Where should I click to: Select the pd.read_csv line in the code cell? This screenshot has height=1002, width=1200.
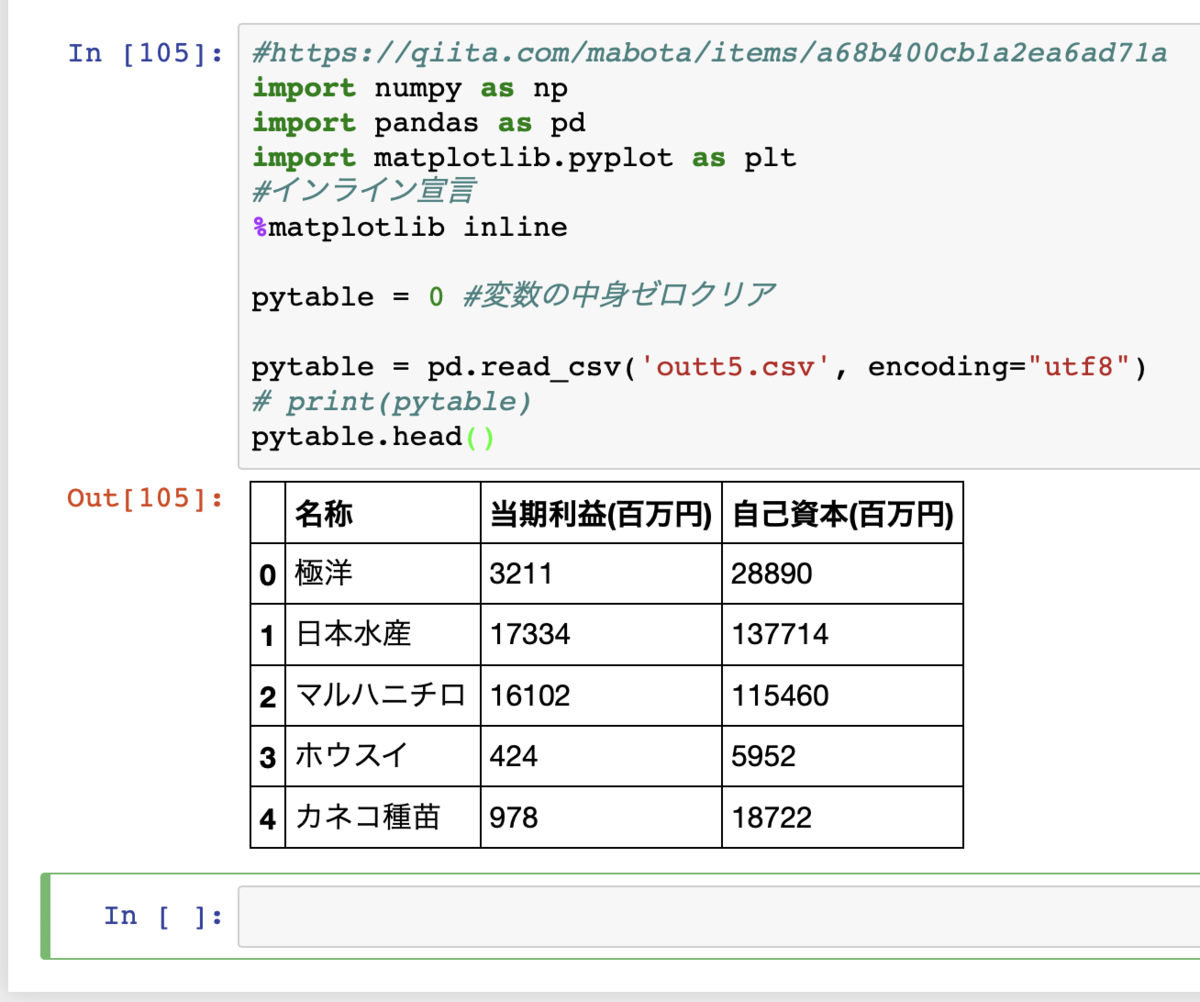click(600, 366)
